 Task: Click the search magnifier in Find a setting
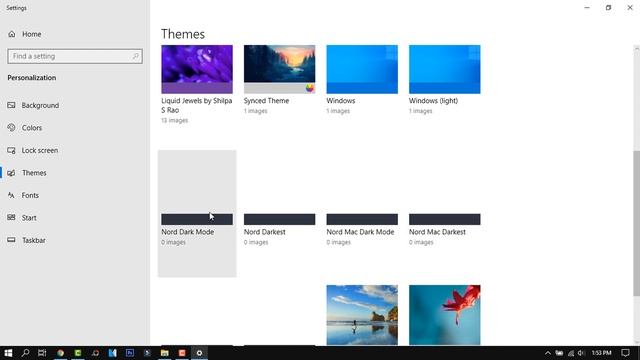(136, 56)
